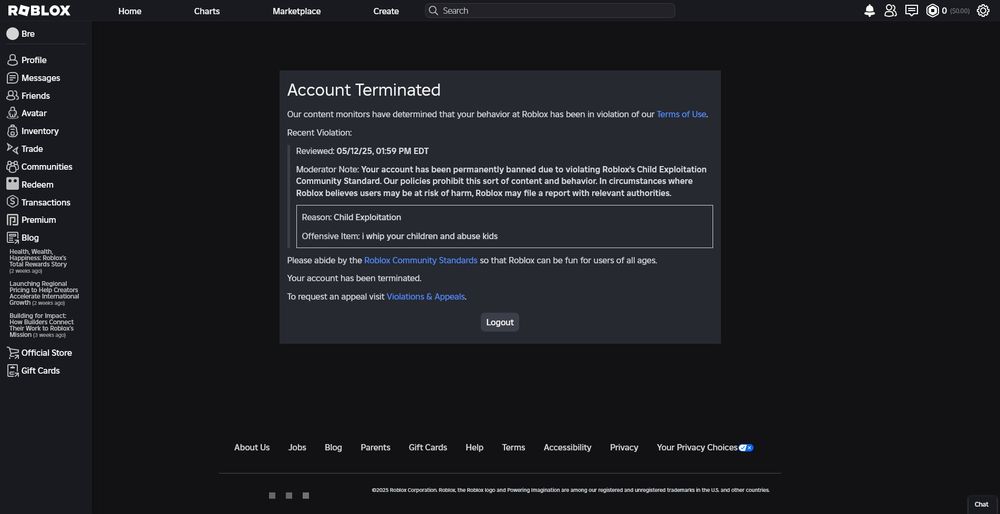
Task: Open the Profile sidebar label
Action: pos(34,60)
